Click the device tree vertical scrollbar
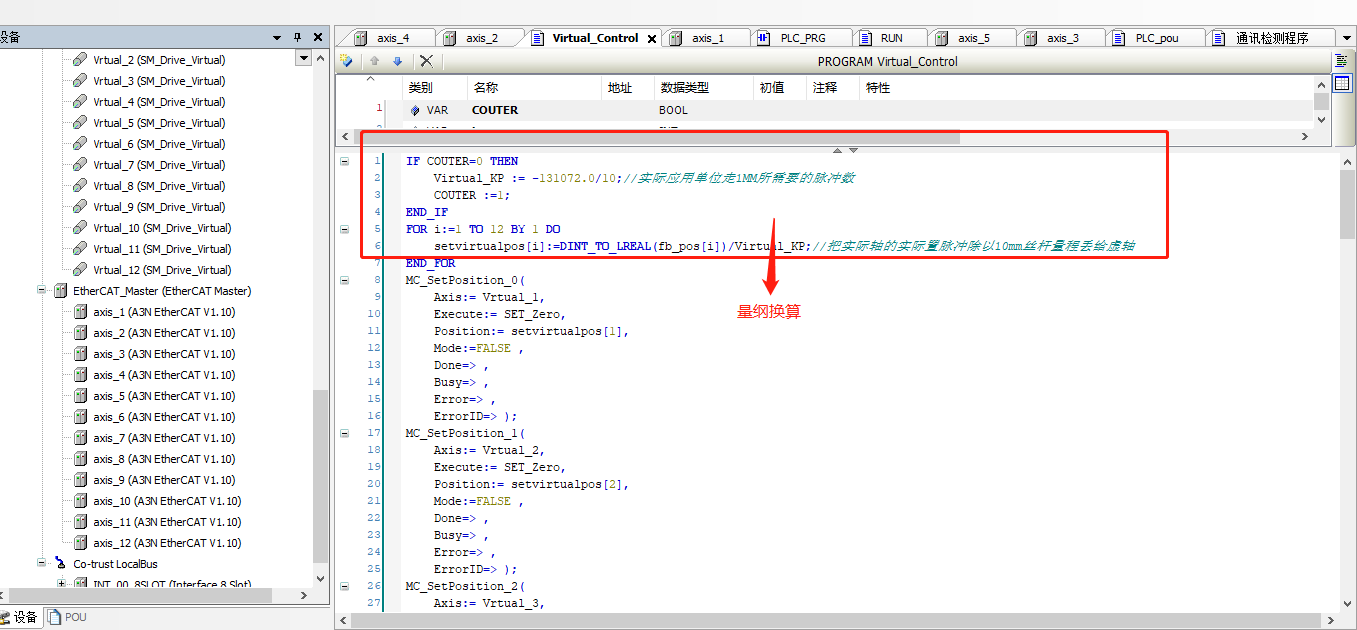The width and height of the screenshot is (1357, 630). tap(320, 476)
